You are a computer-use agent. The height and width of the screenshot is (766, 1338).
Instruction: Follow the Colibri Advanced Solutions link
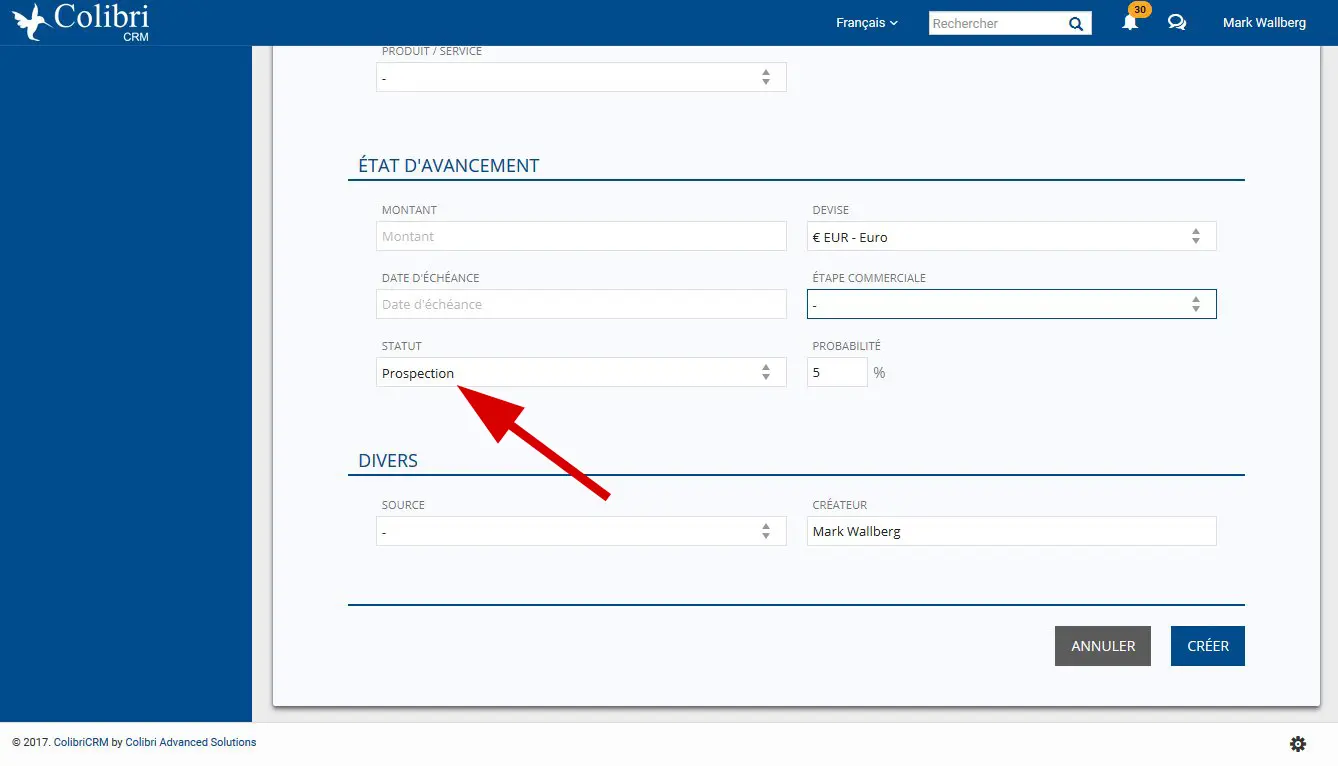click(191, 742)
